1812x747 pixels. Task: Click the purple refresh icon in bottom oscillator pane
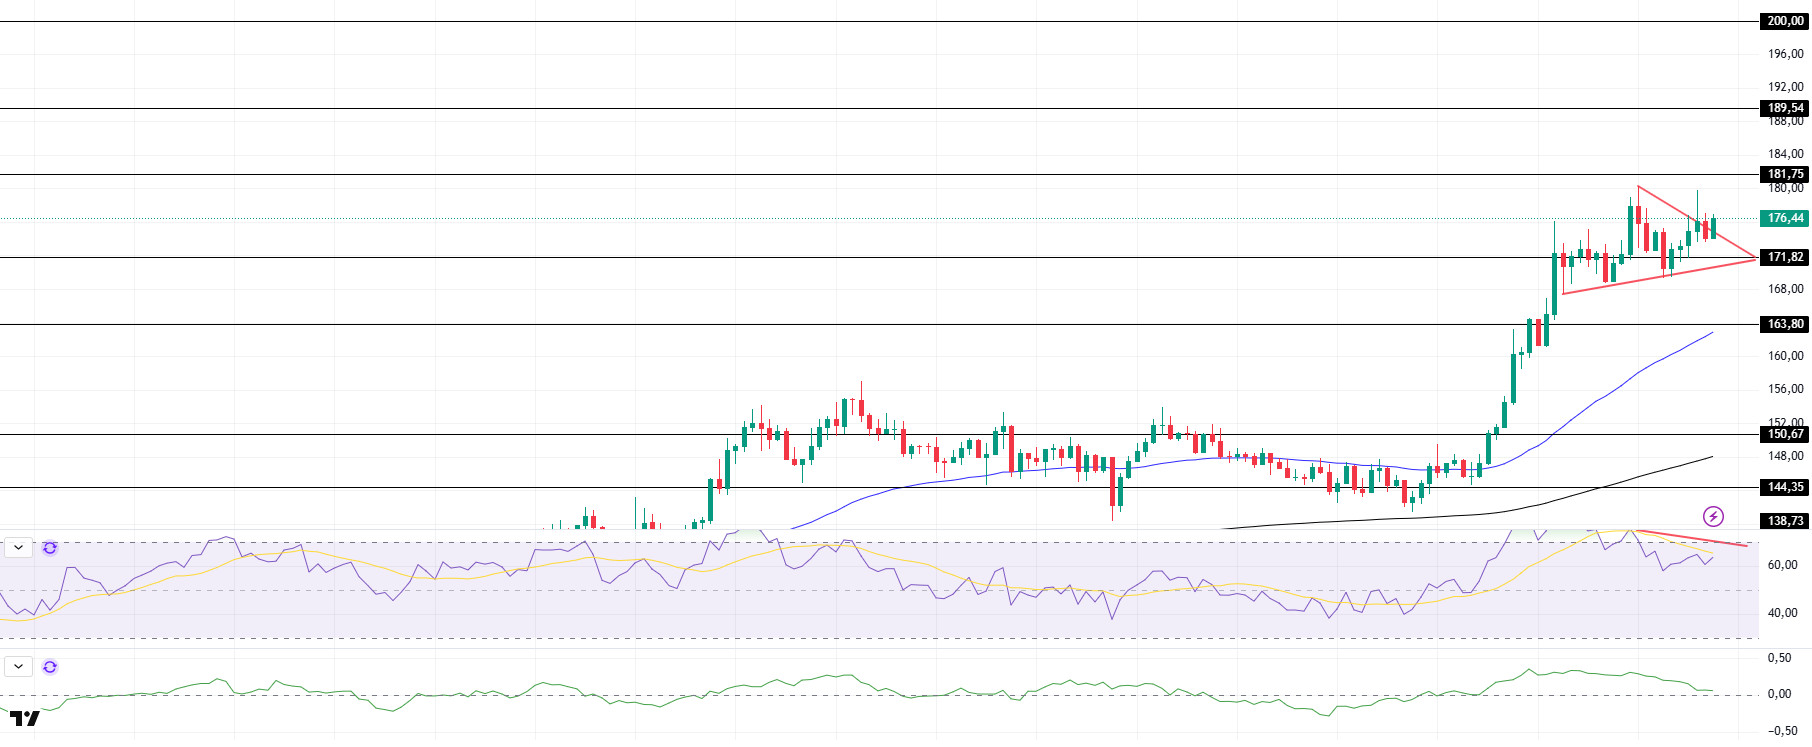pyautogui.click(x=50, y=666)
